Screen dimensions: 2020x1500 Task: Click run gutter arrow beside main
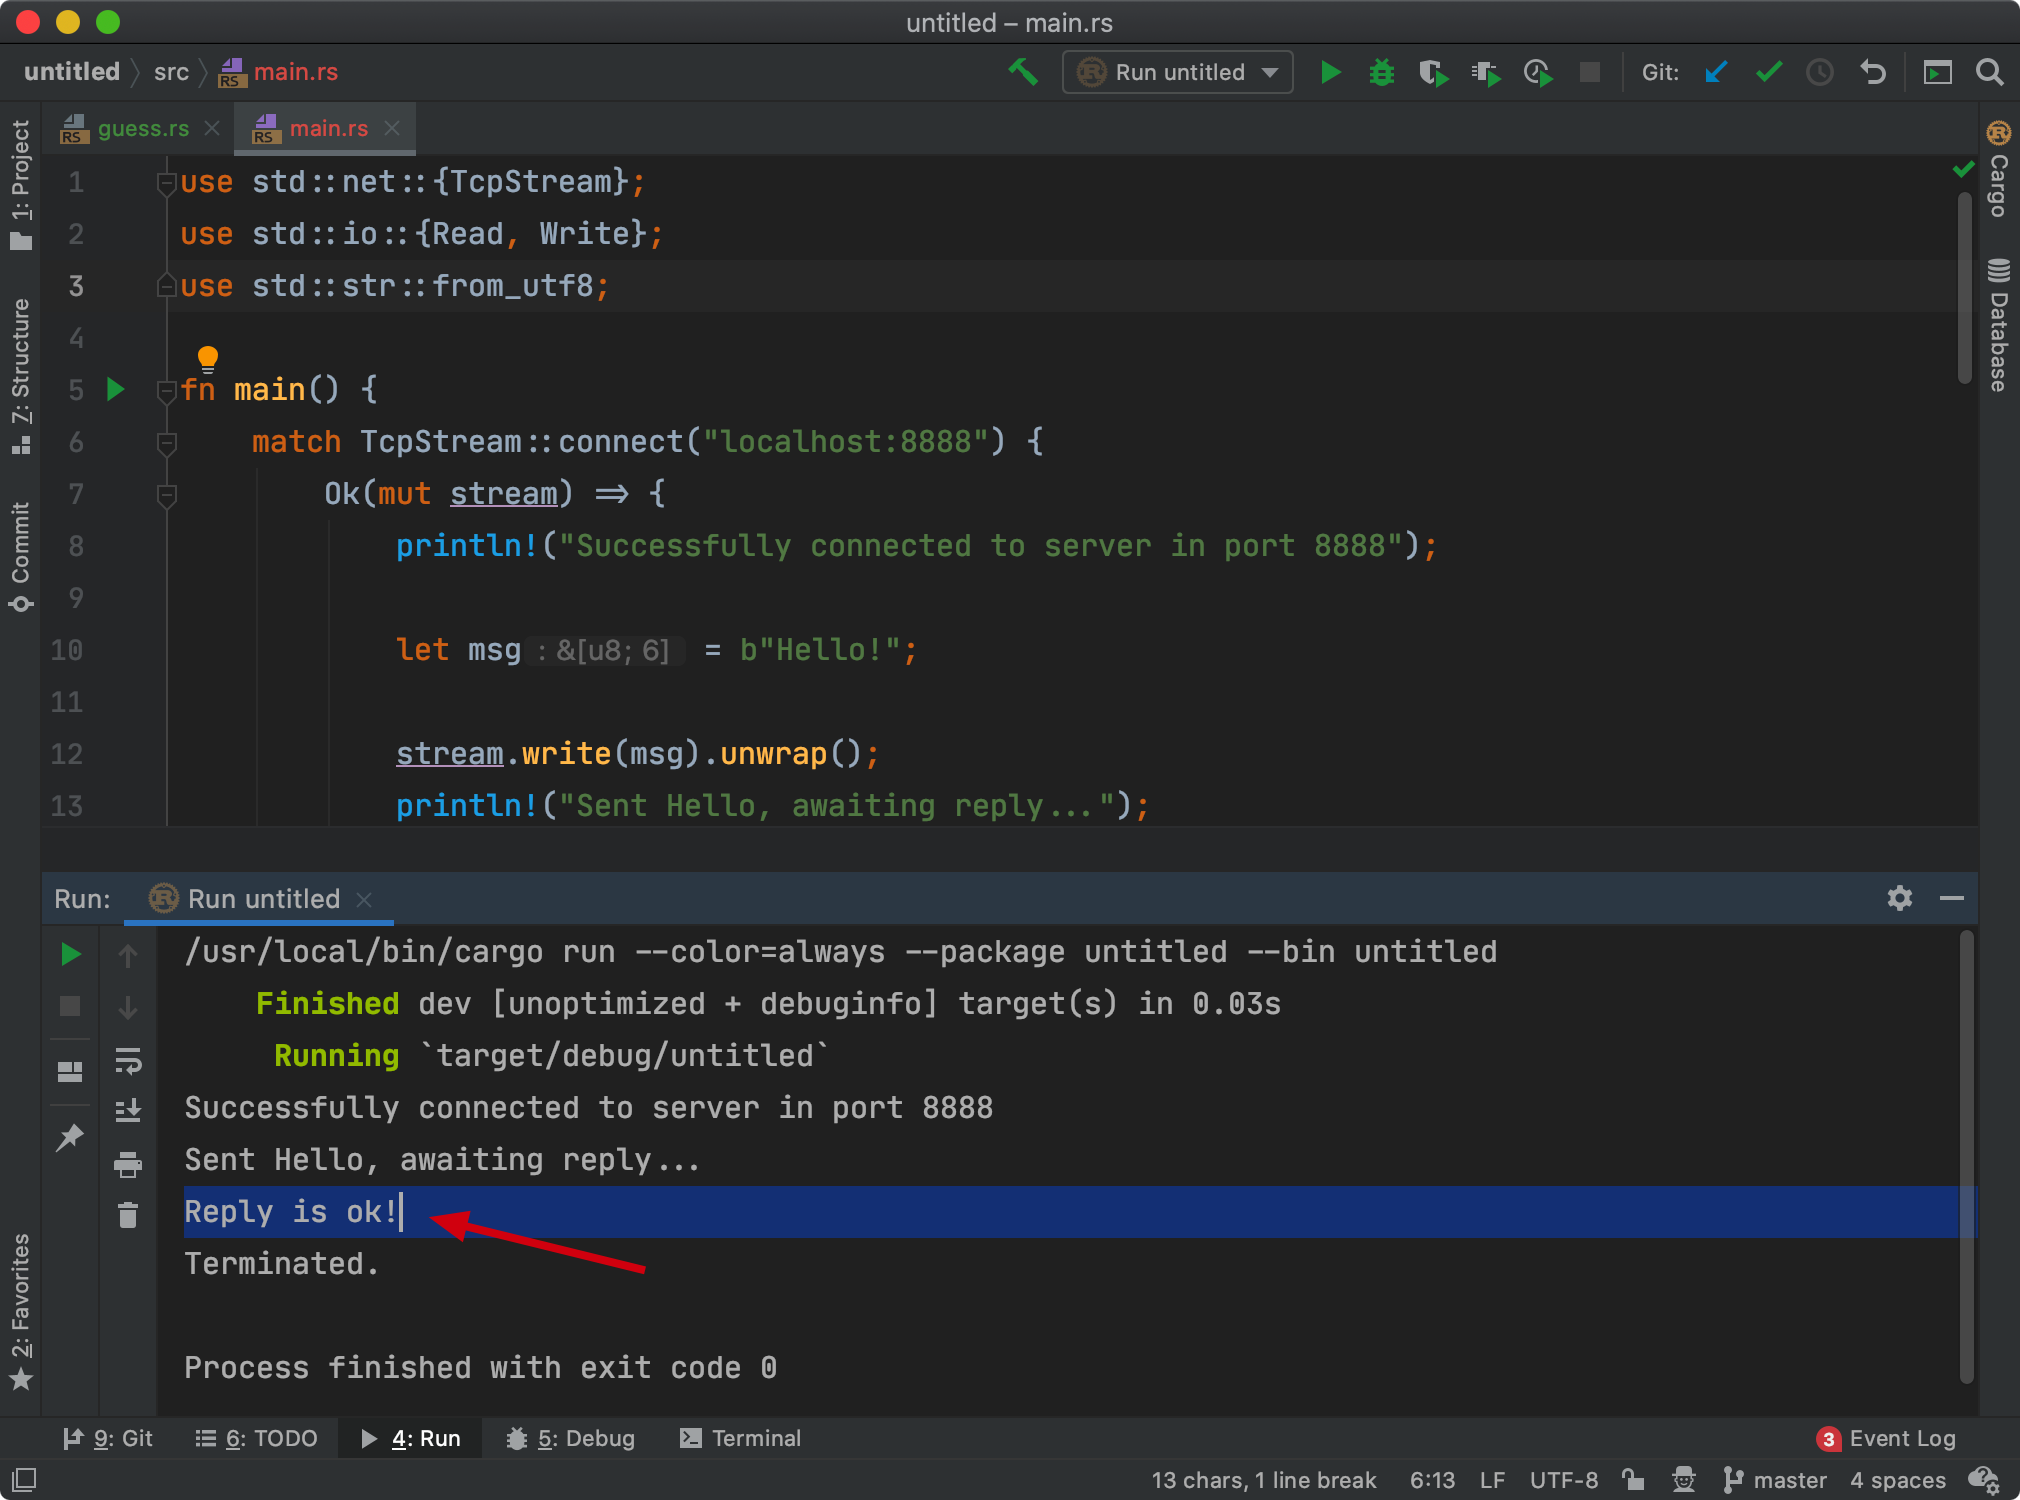116,390
